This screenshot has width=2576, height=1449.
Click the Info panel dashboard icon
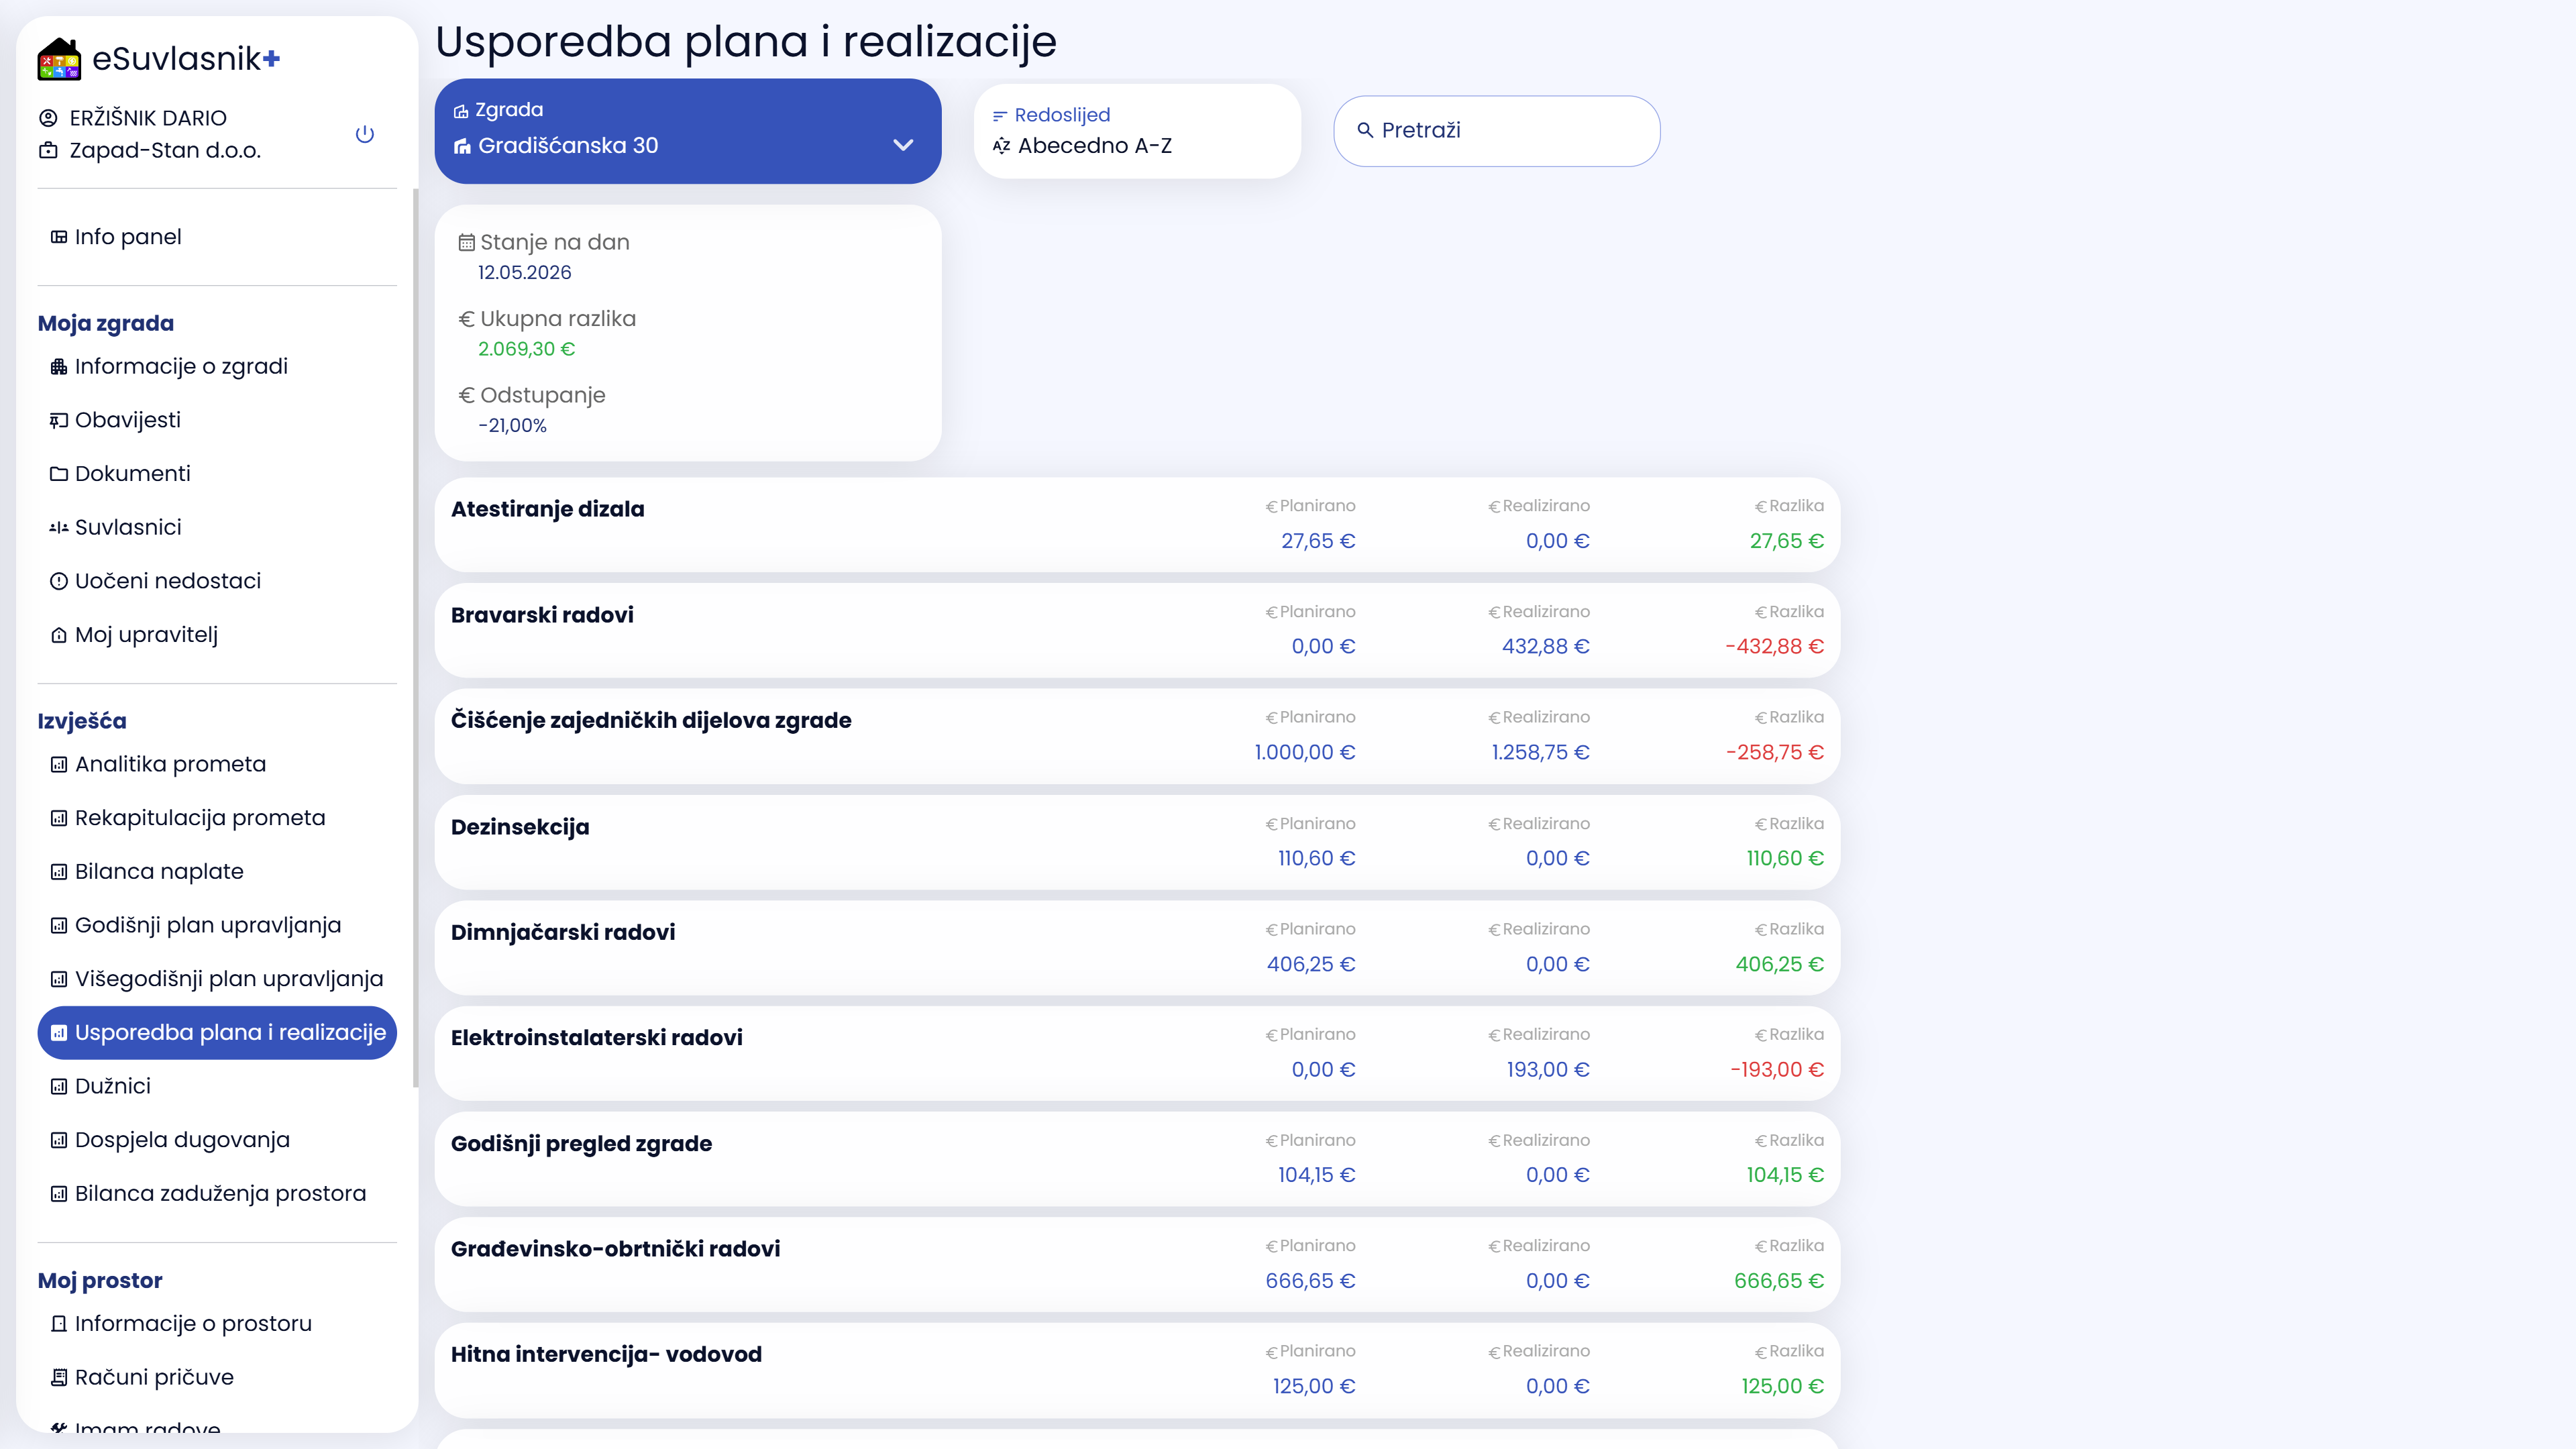pyautogui.click(x=59, y=237)
